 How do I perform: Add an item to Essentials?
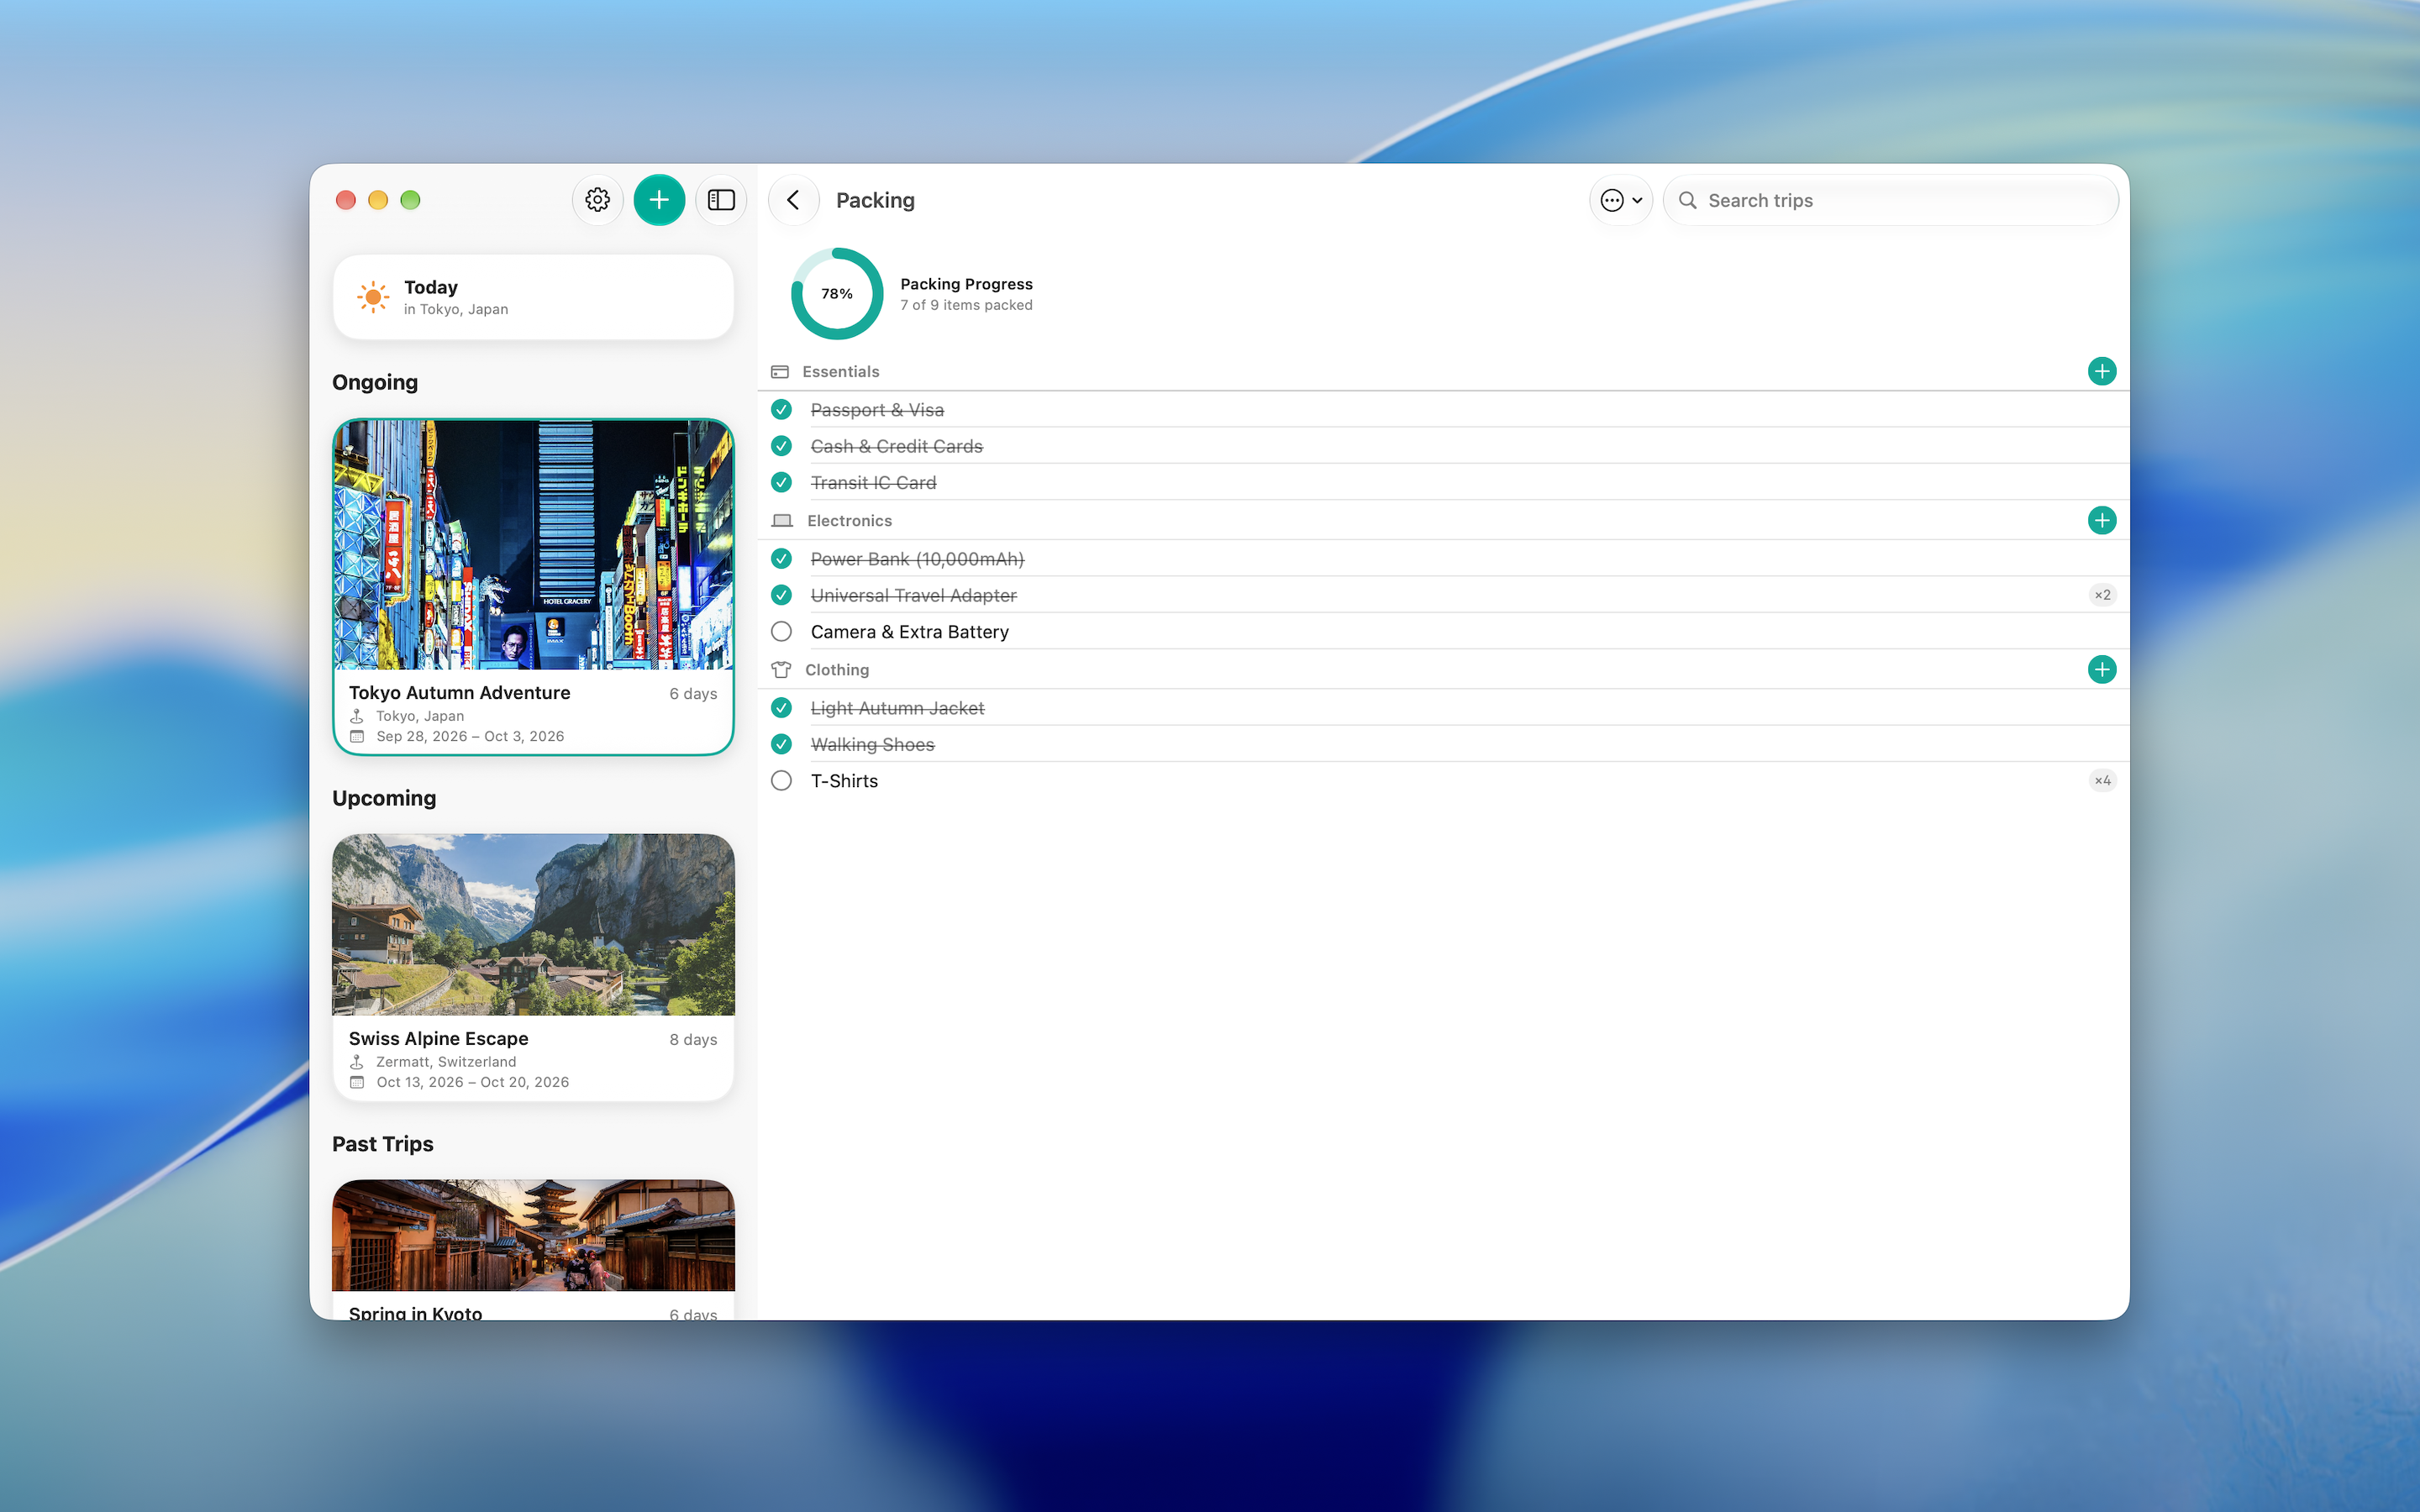[x=2101, y=371]
